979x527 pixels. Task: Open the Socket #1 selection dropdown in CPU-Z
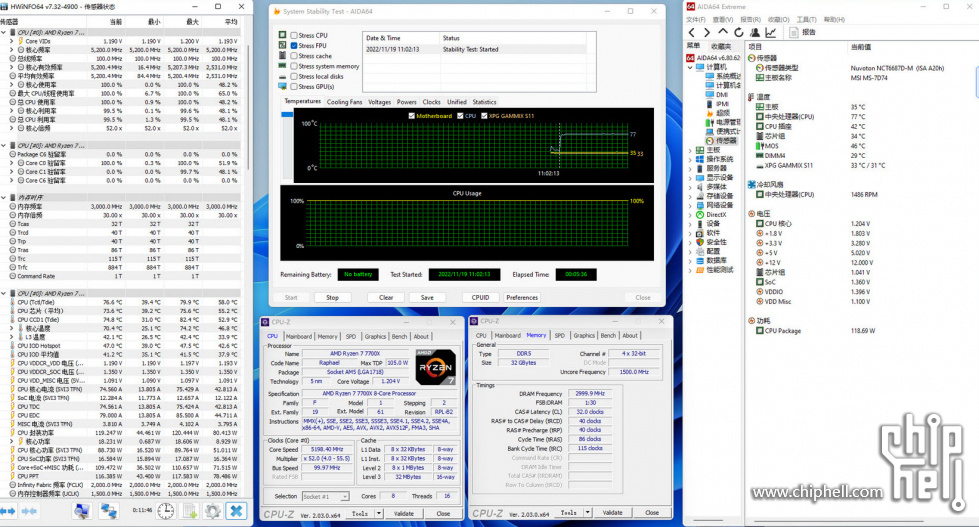click(325, 496)
